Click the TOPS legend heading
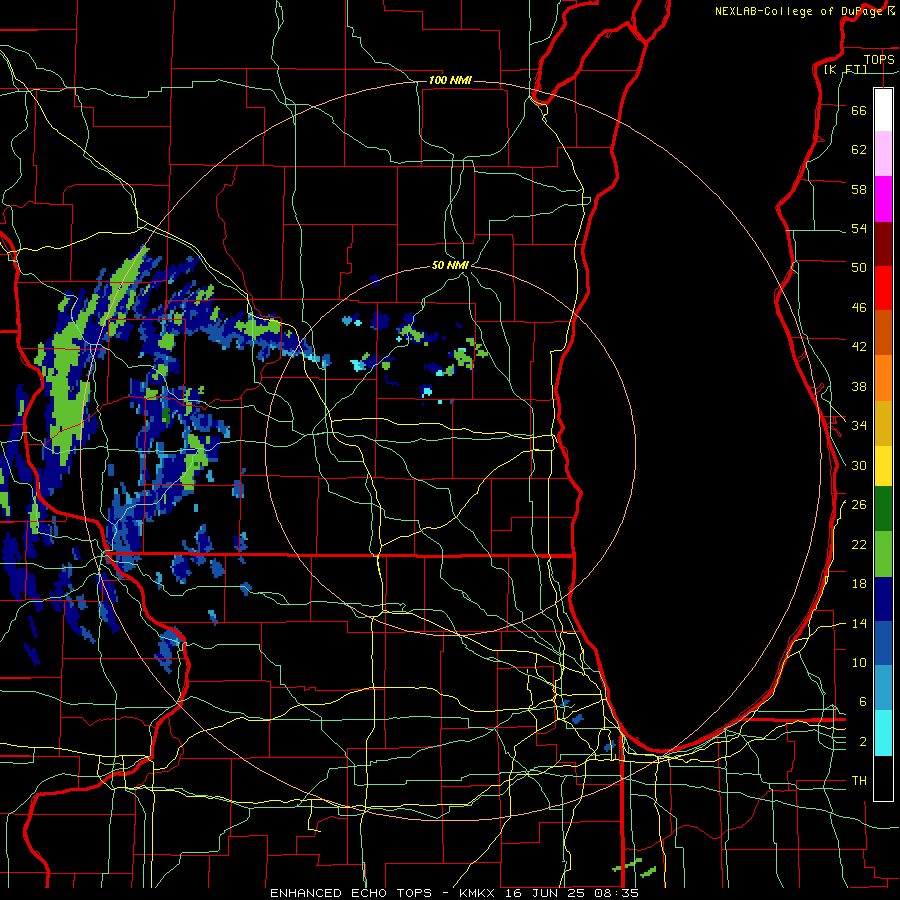This screenshot has height=900, width=900. 879,59
